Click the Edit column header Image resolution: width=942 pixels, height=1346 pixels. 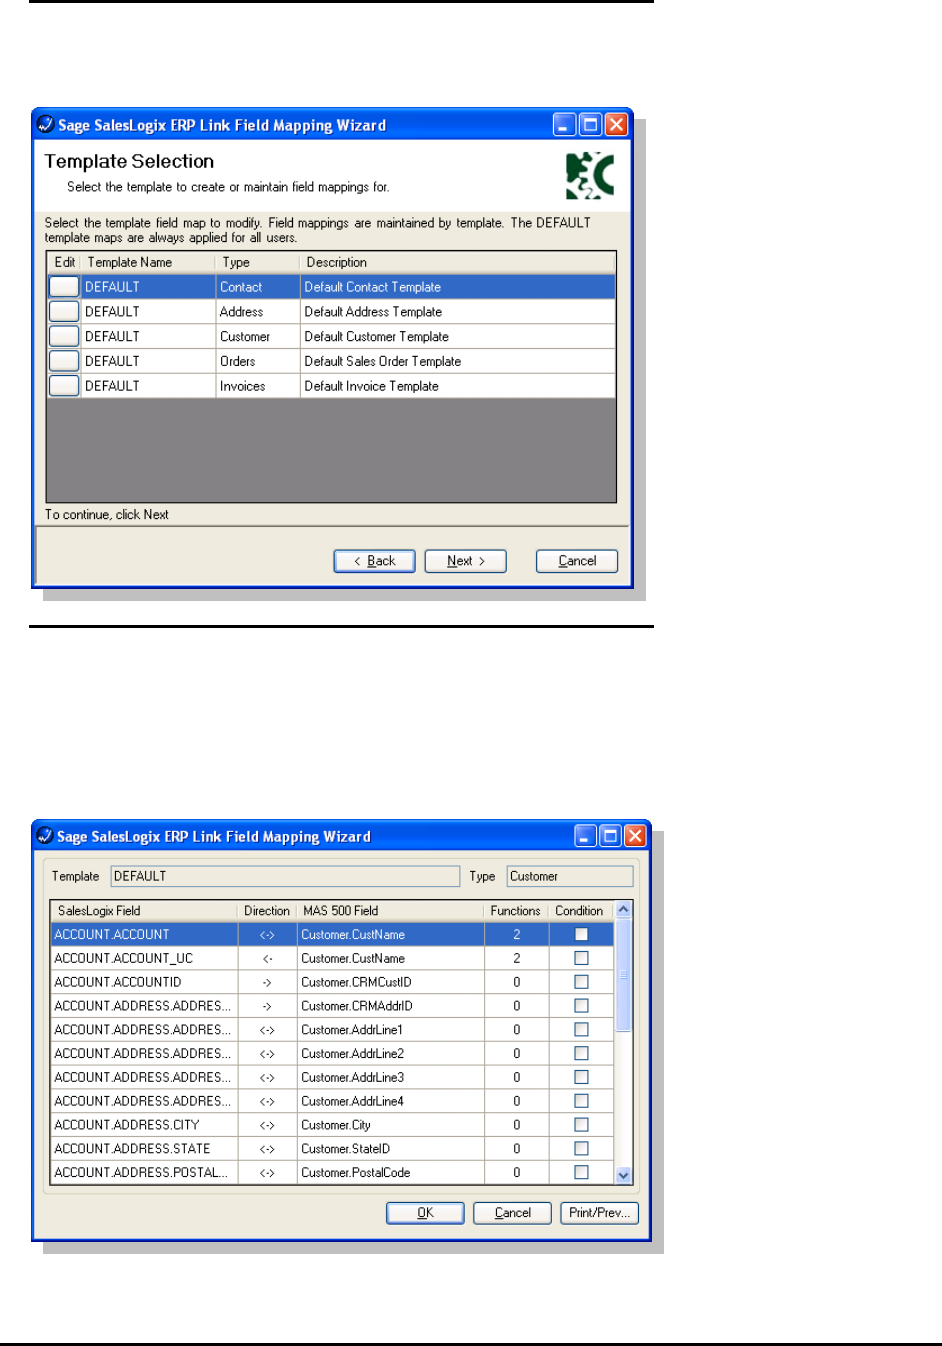click(x=64, y=262)
